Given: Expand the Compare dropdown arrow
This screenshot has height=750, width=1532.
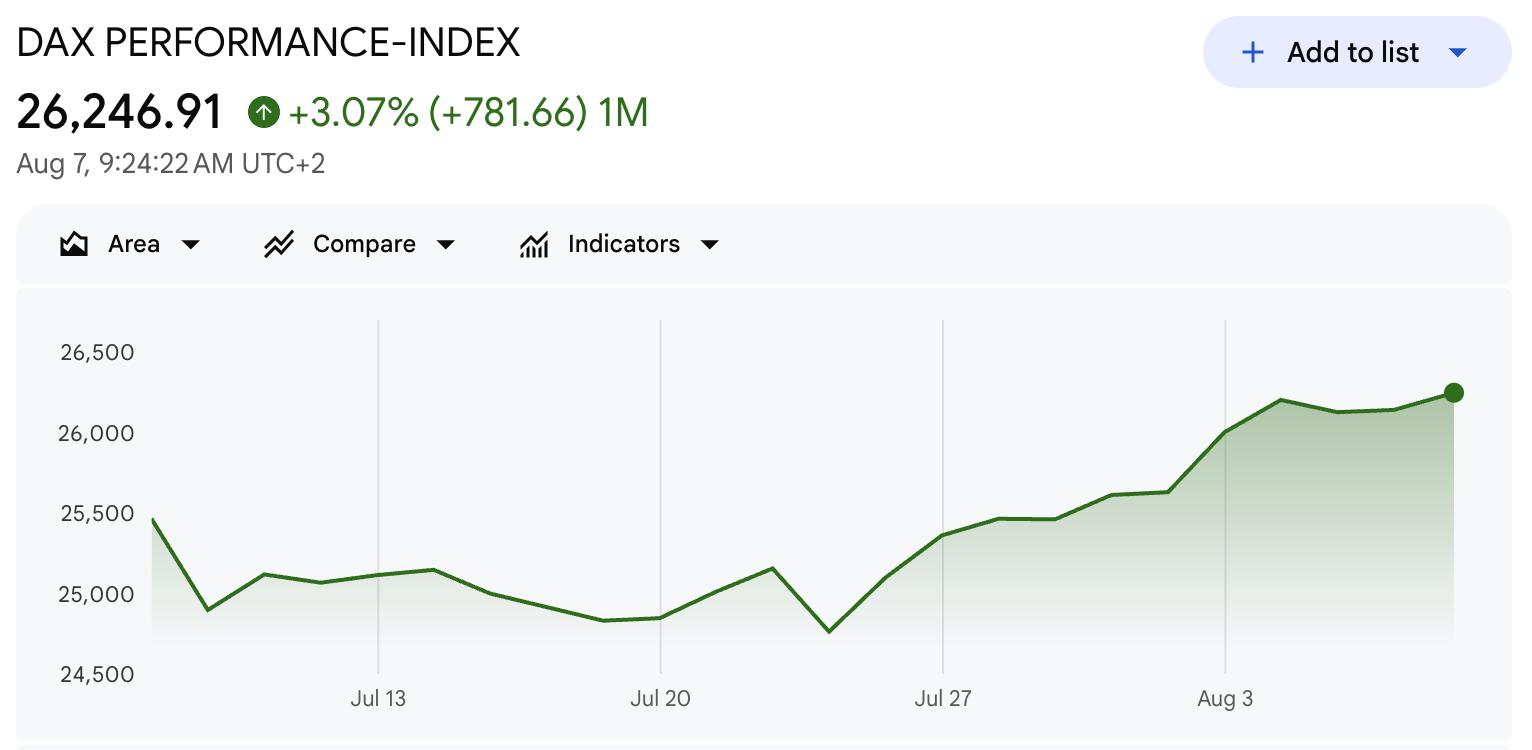Looking at the screenshot, I should point(446,245).
